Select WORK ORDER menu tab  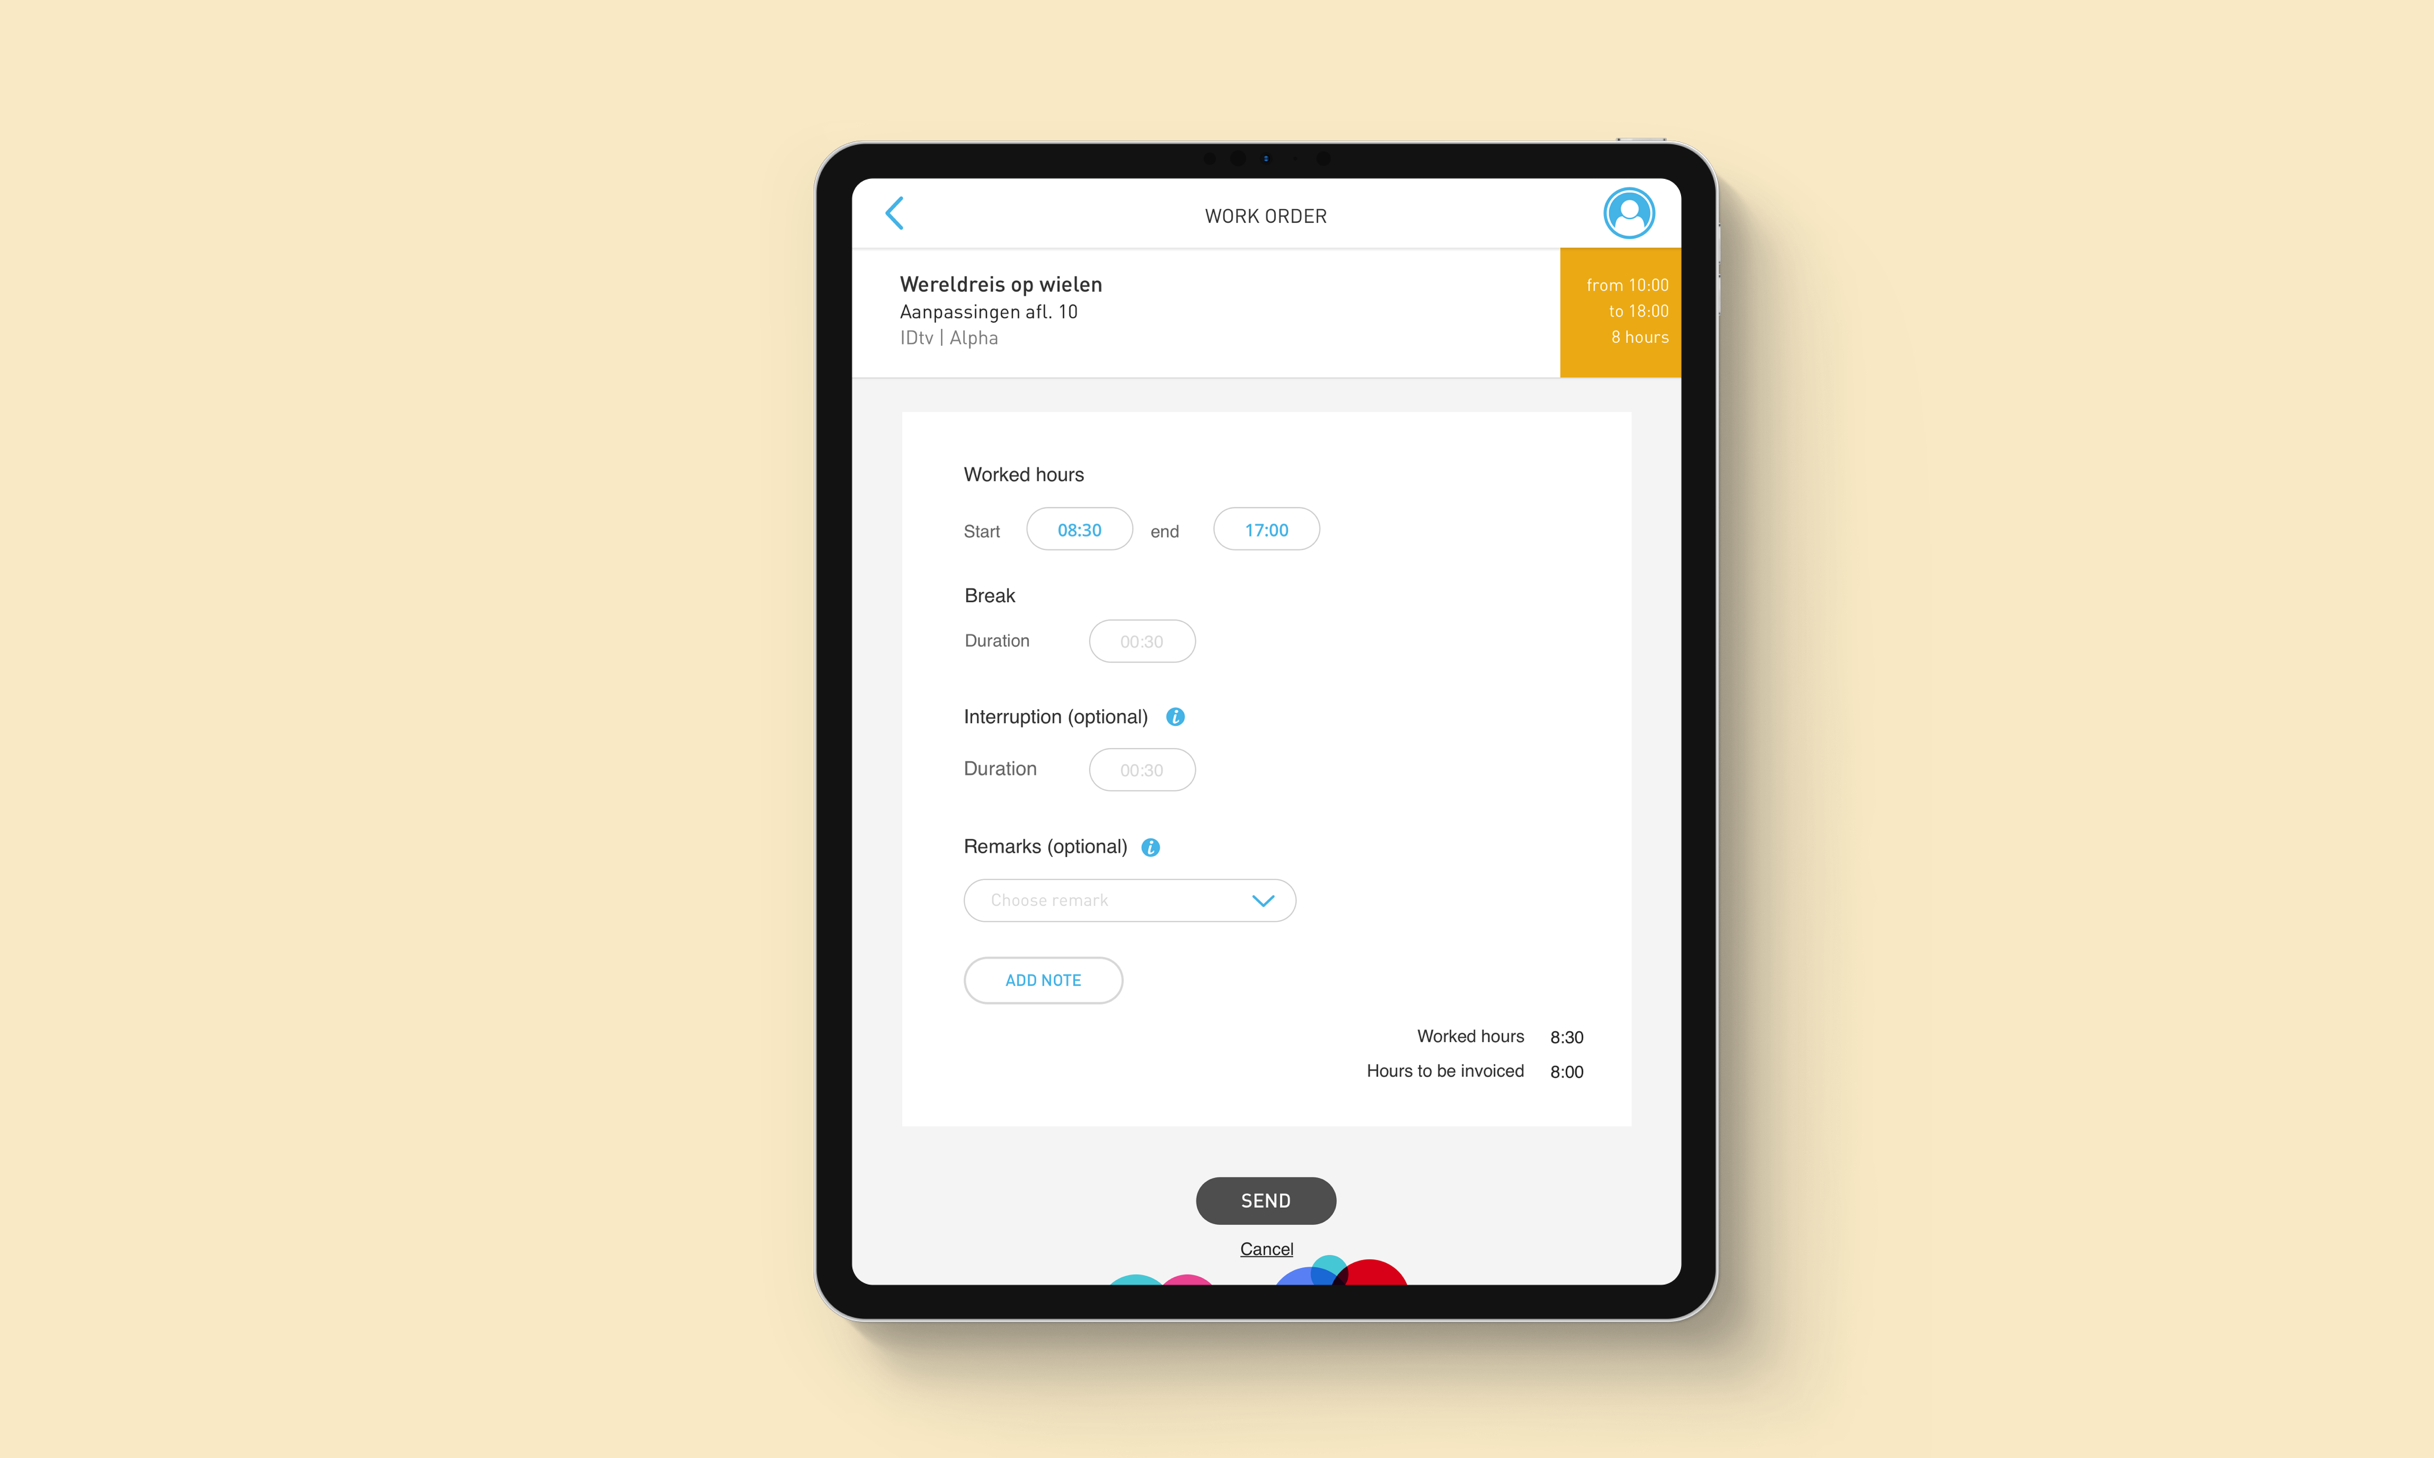1265,213
